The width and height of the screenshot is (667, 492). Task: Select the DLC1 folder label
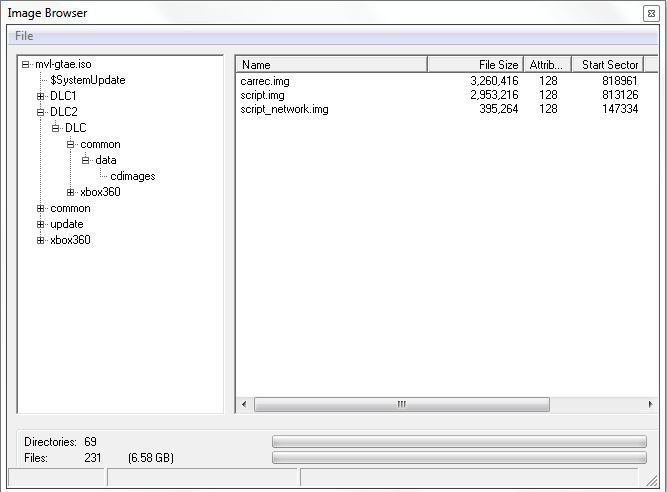(63, 96)
